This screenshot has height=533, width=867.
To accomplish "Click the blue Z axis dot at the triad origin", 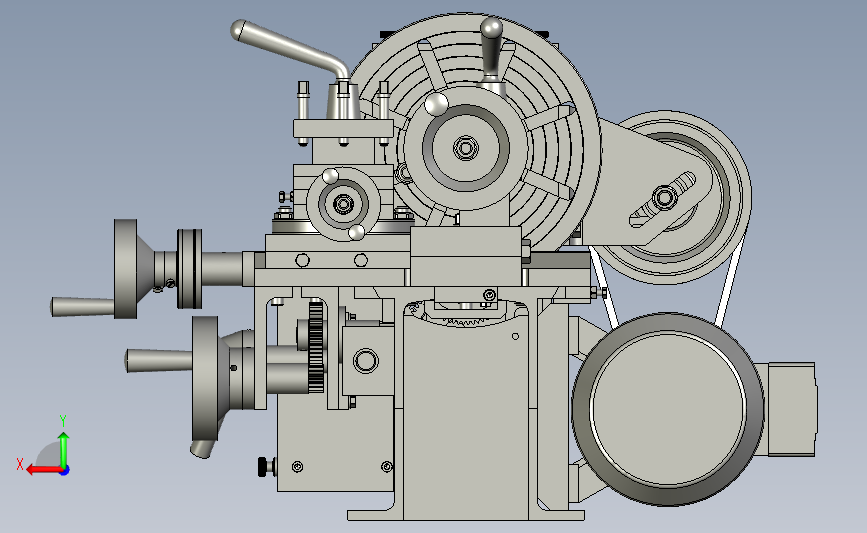I will pos(65,471).
